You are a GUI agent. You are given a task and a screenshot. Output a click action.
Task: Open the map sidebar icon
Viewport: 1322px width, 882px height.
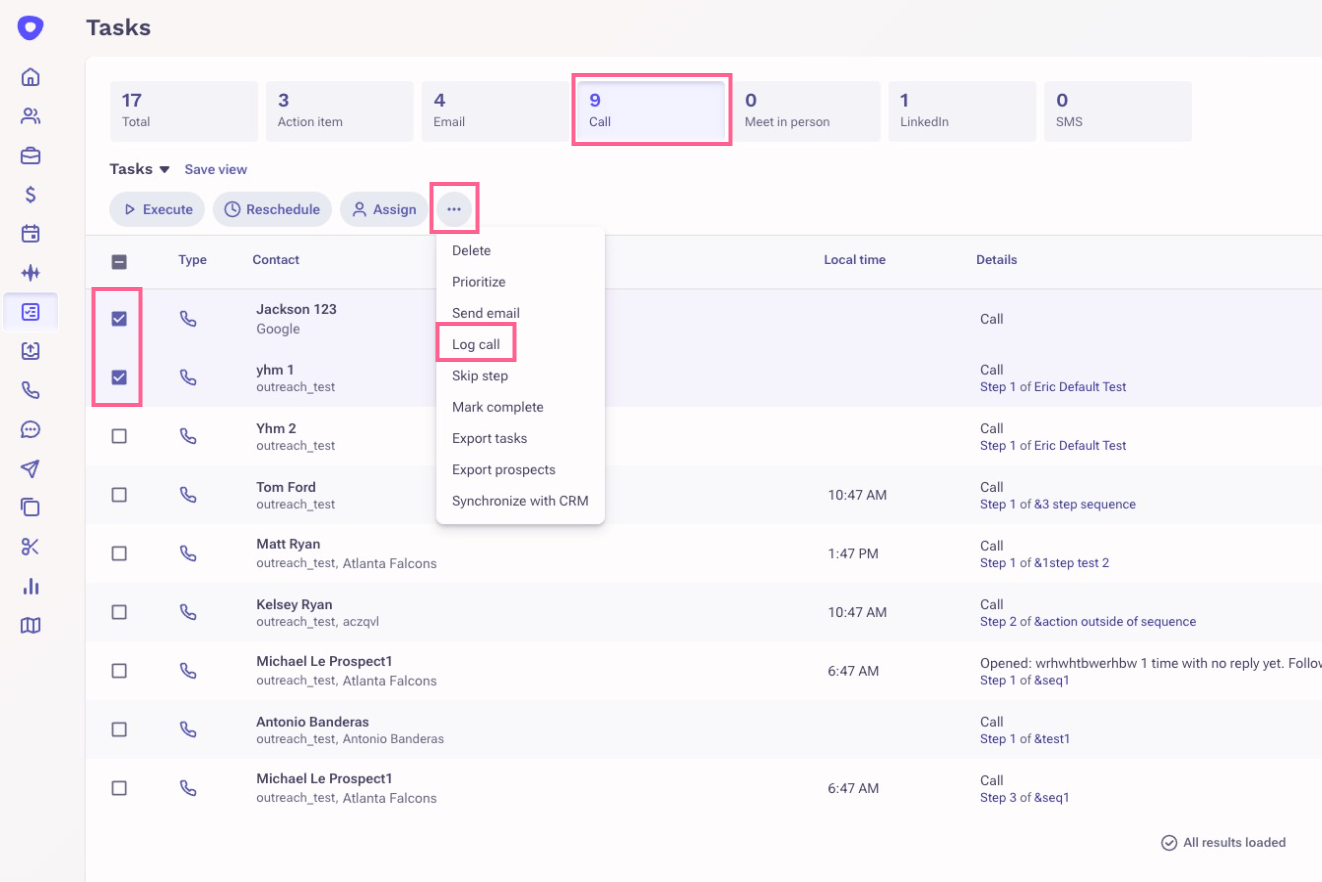31,625
